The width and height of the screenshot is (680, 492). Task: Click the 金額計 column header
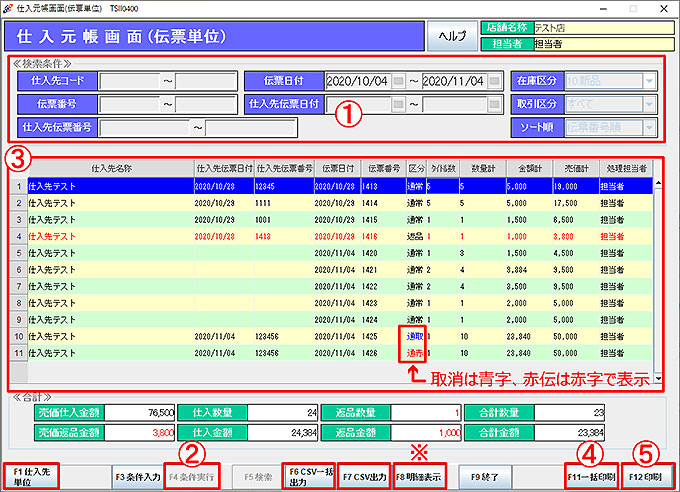click(530, 168)
